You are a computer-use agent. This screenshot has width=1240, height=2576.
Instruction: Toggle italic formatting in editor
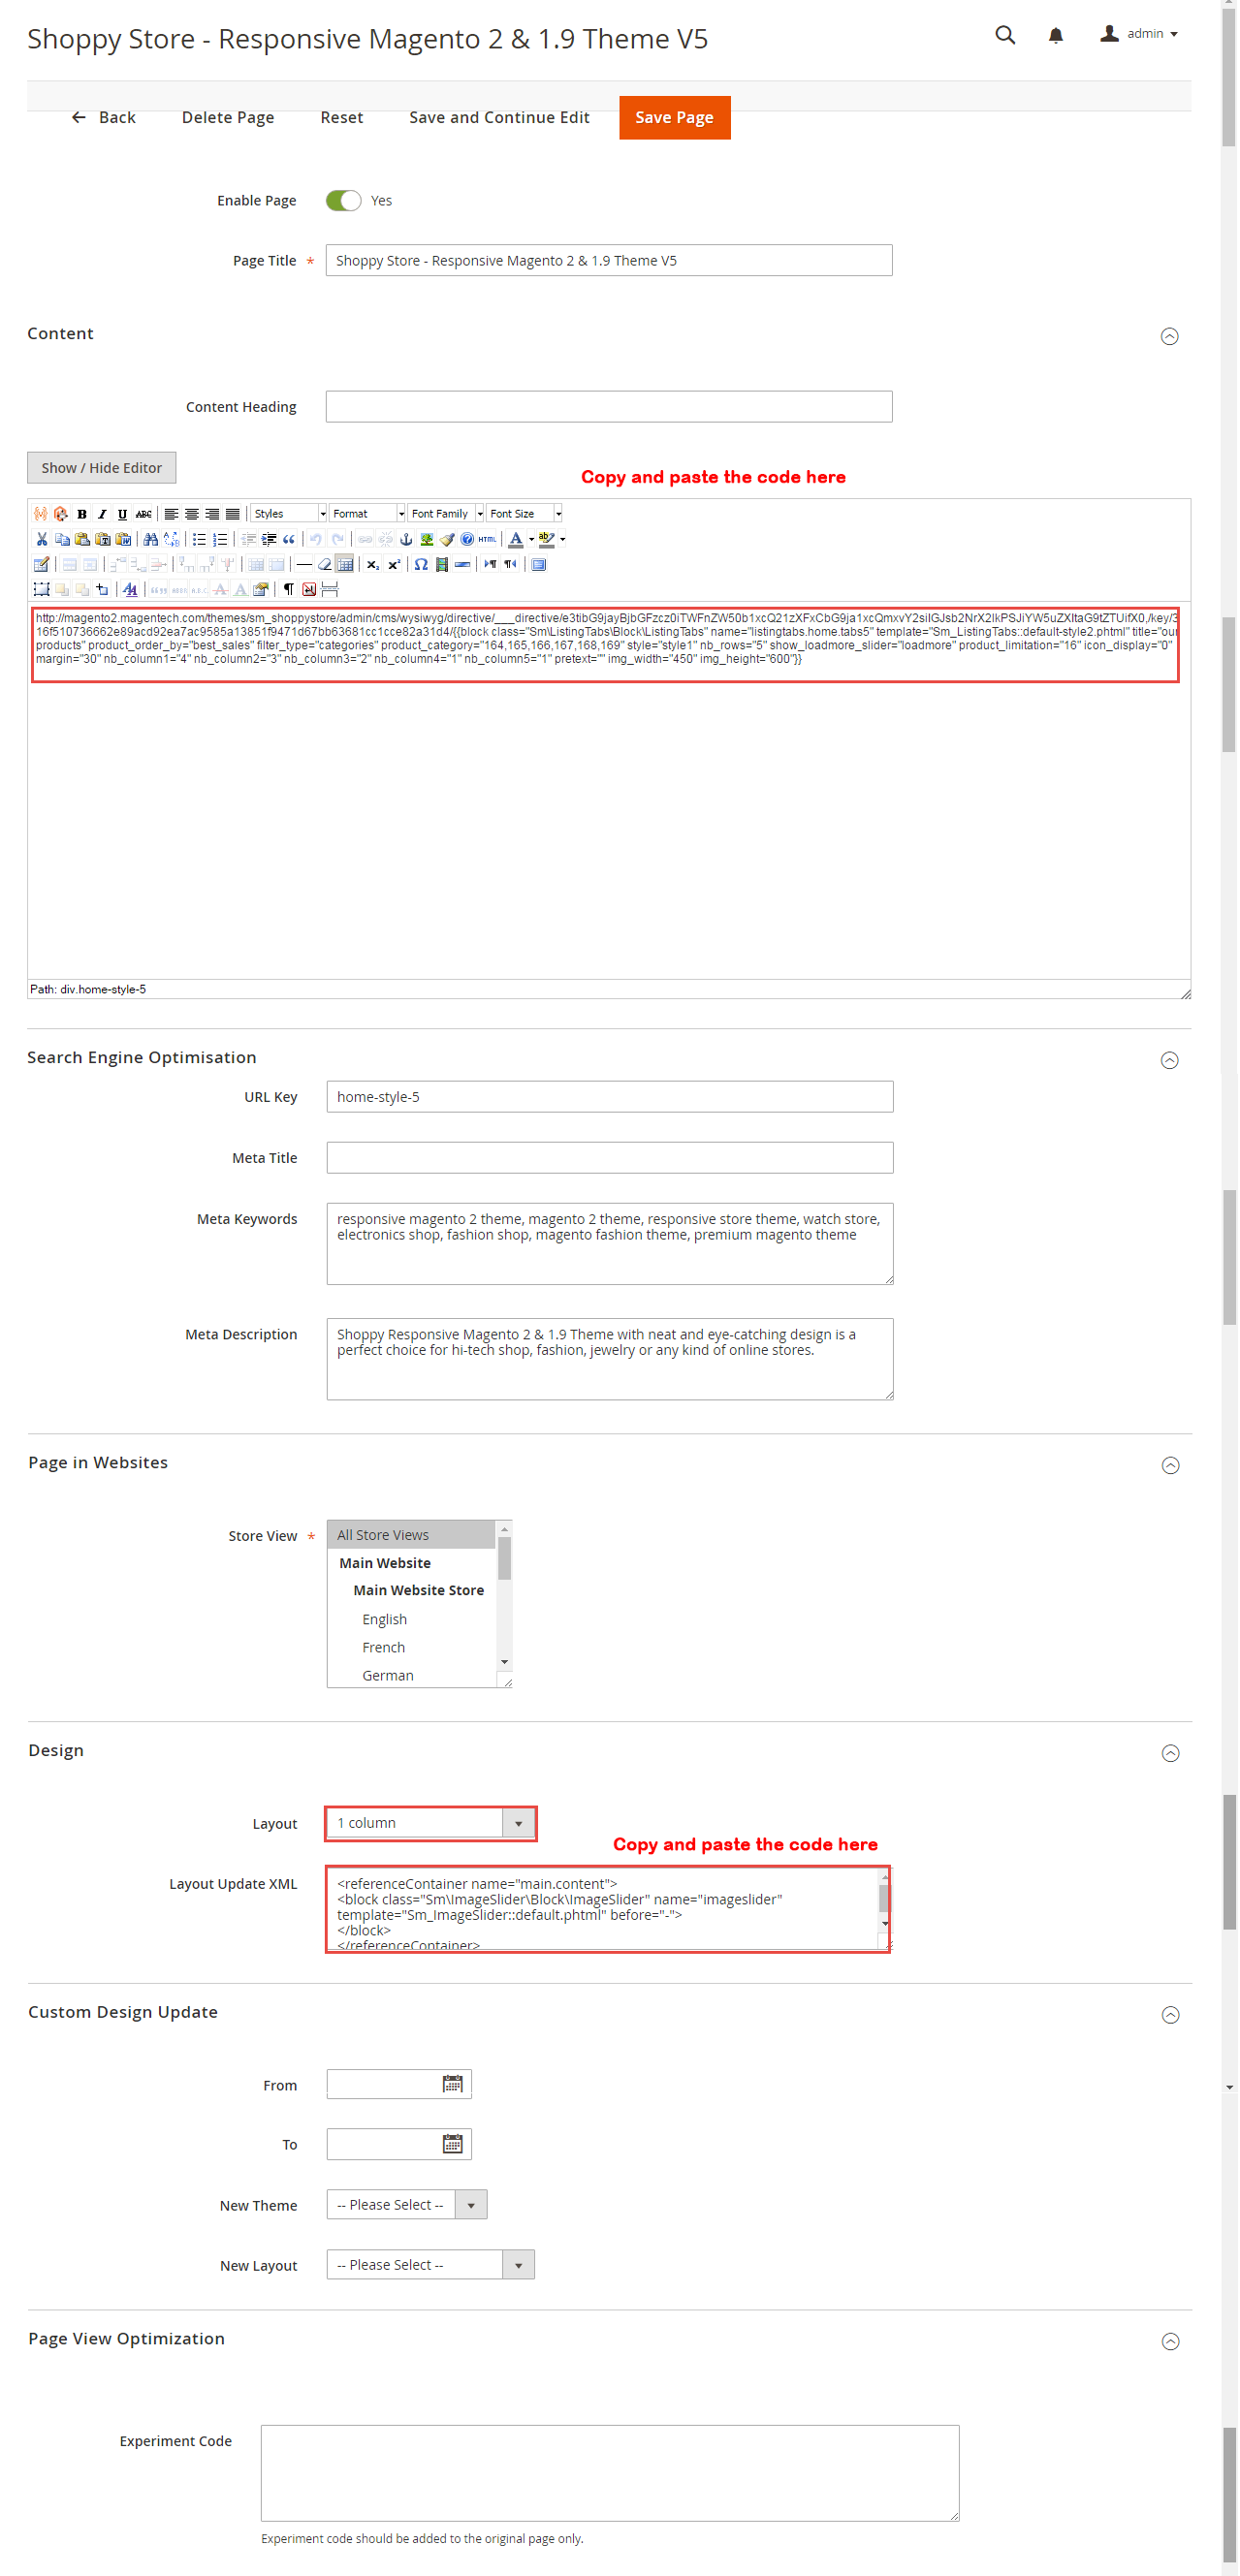pyautogui.click(x=103, y=514)
